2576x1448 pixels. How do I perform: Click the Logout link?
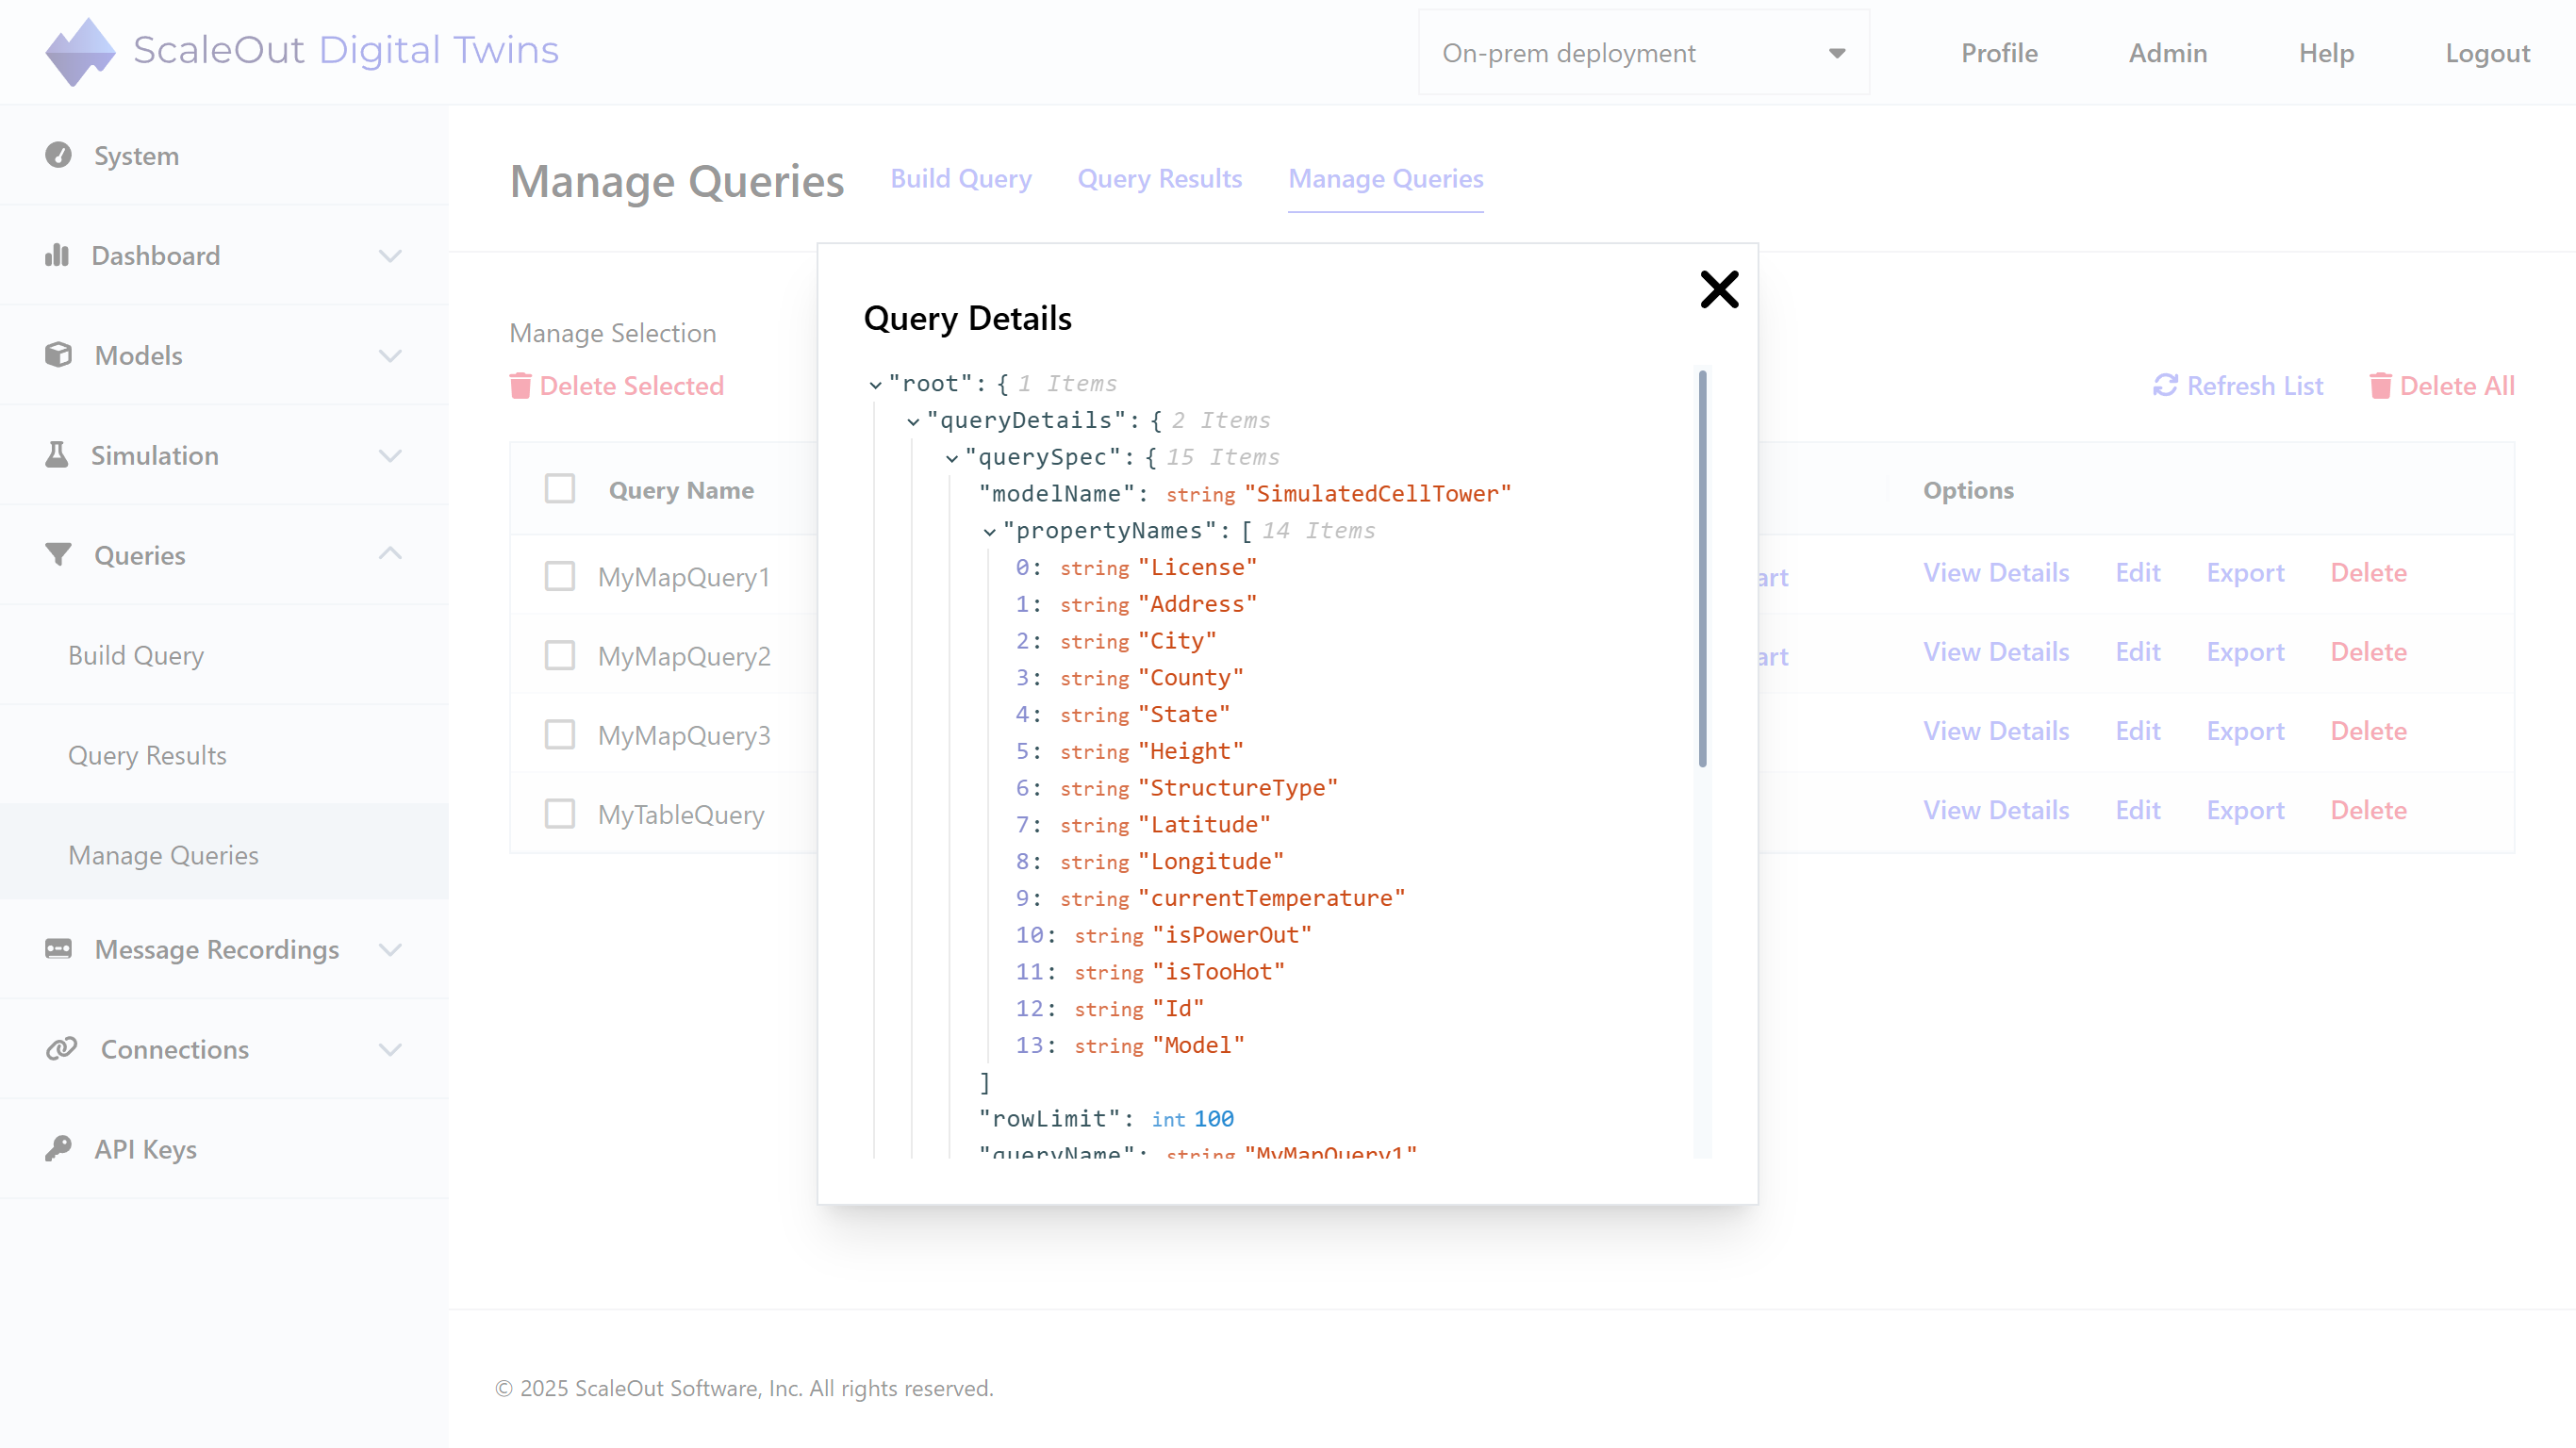coord(2487,53)
